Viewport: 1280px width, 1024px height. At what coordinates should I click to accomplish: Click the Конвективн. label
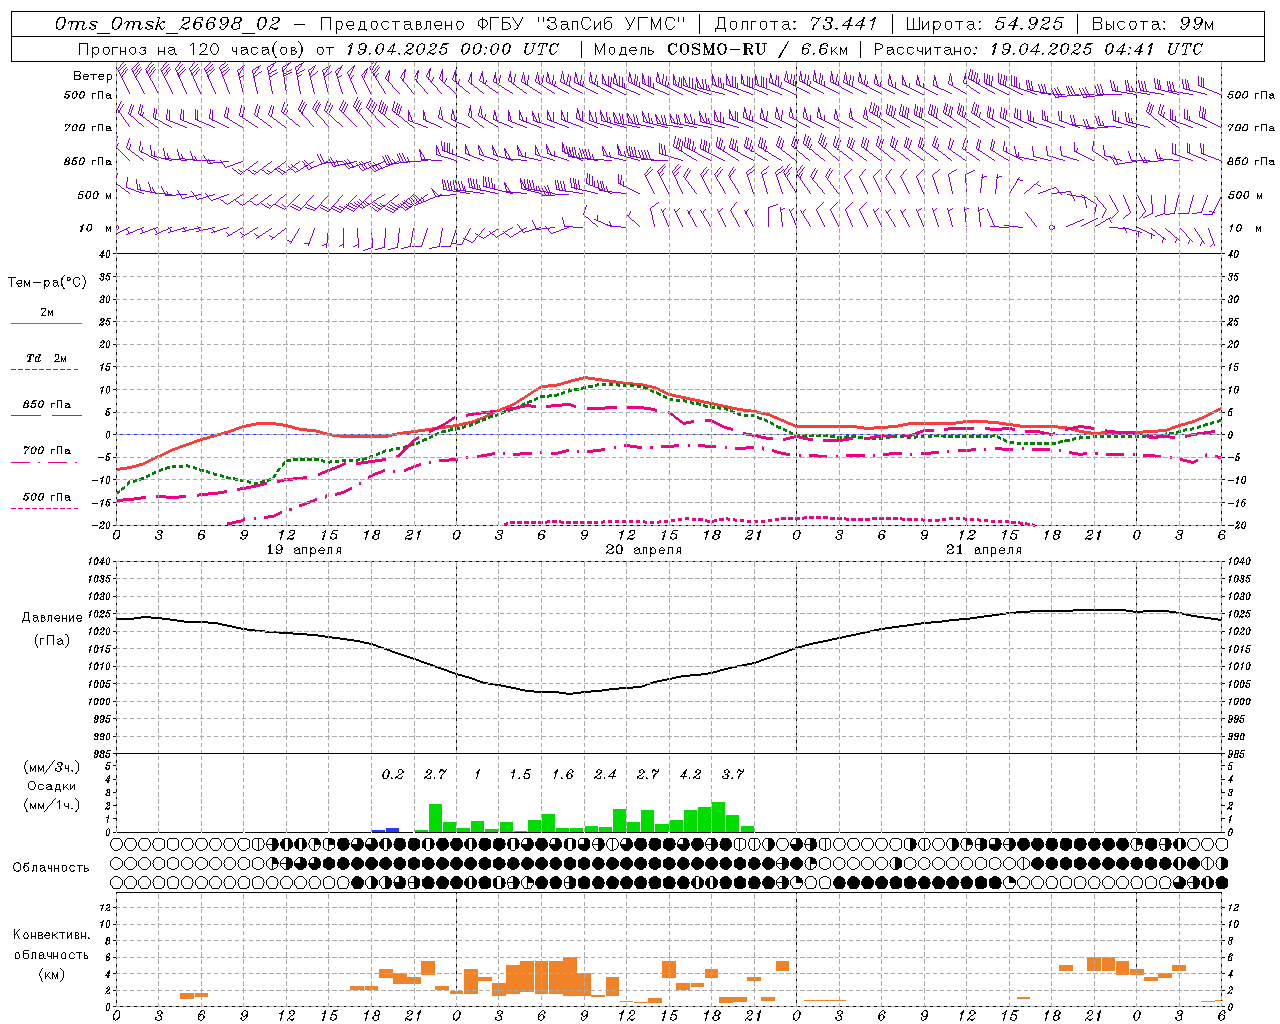tap(51, 935)
